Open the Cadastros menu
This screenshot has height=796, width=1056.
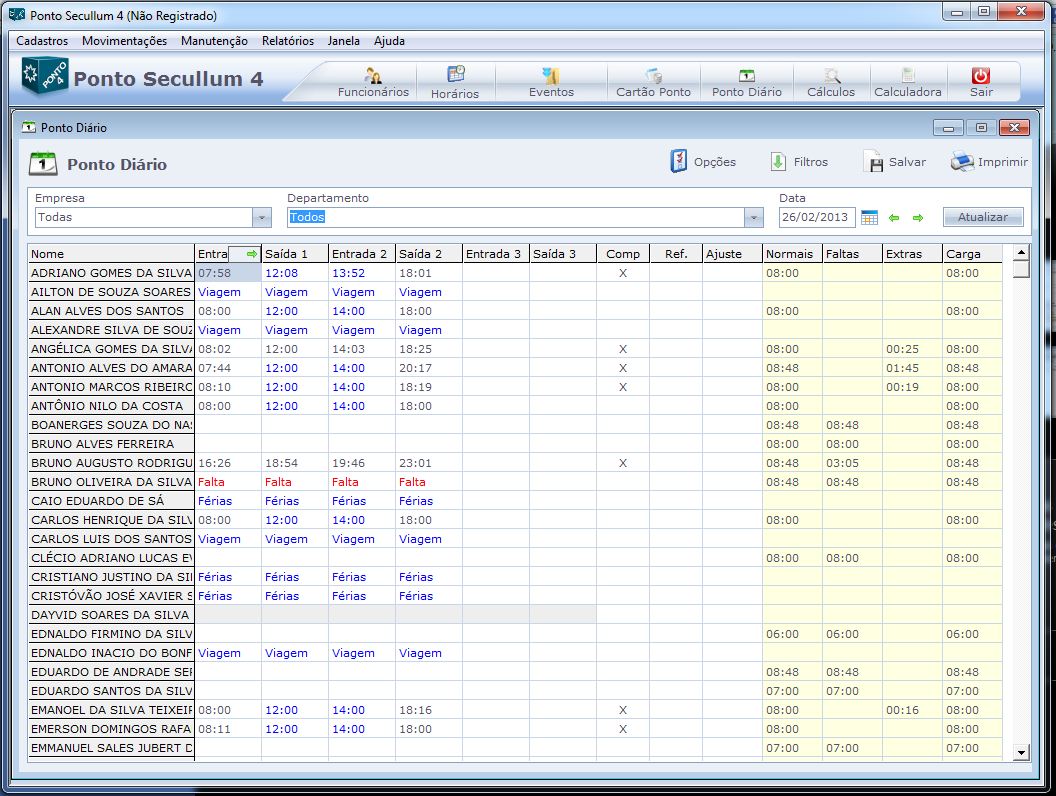[x=42, y=41]
